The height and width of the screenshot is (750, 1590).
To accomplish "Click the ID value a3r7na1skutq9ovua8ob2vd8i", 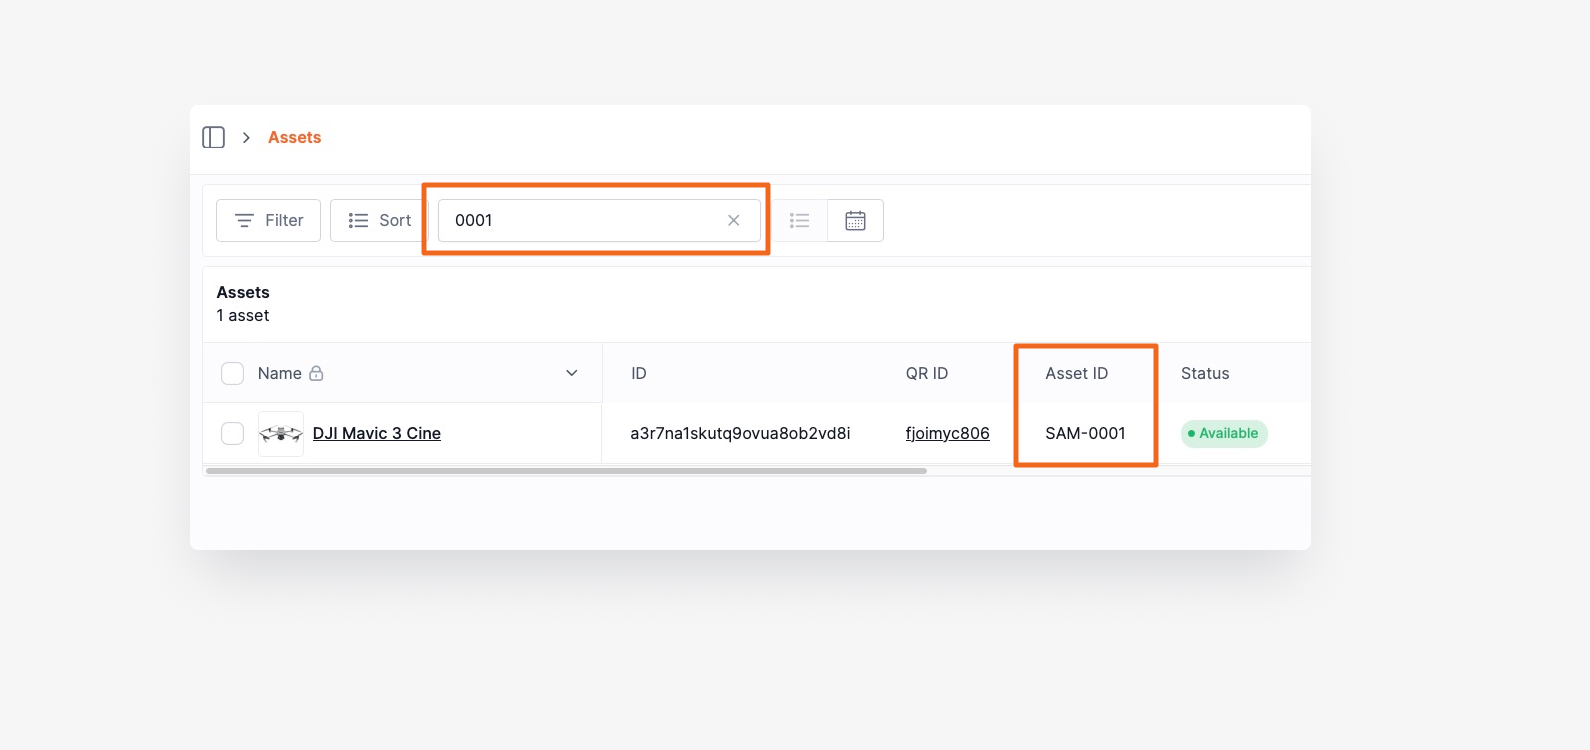I will tap(740, 433).
